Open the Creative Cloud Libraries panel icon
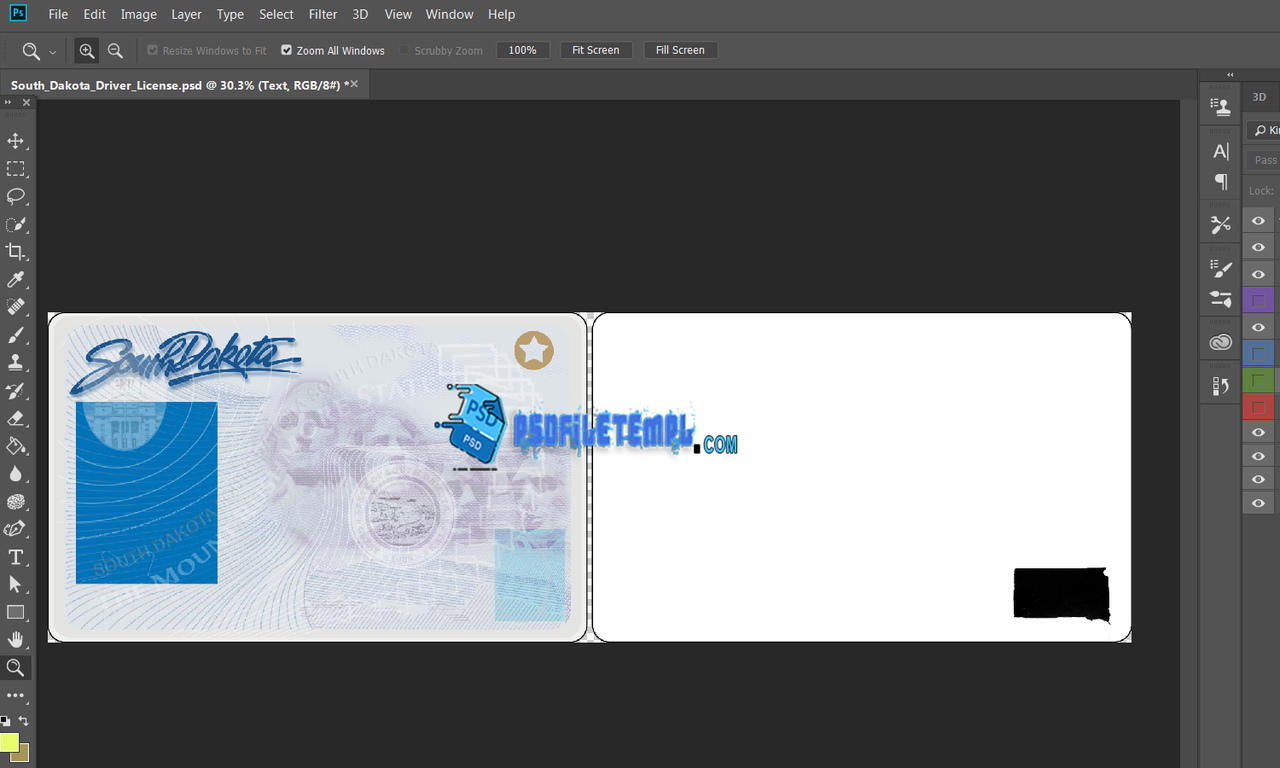The width and height of the screenshot is (1280, 768). pos(1220,342)
